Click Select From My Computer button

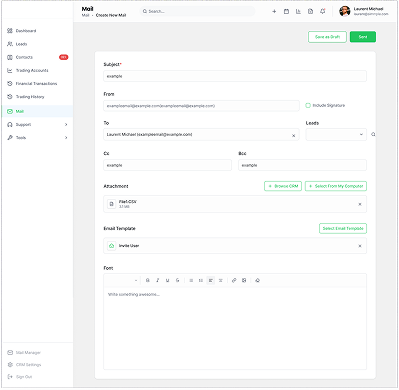pos(336,186)
